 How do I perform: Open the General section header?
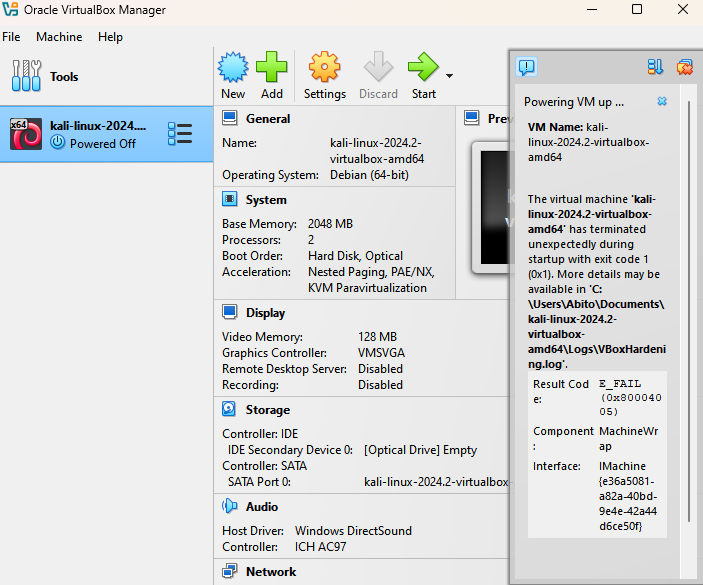pyautogui.click(x=268, y=119)
